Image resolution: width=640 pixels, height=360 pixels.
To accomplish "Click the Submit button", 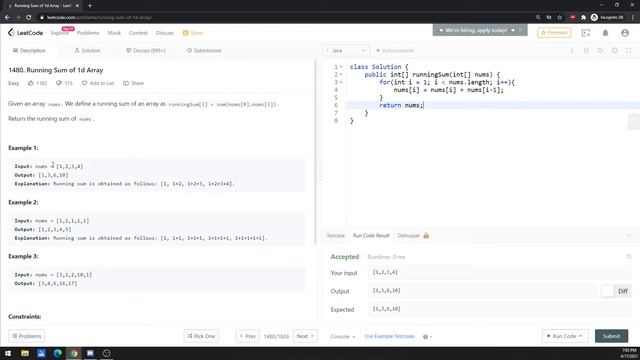I will coord(611,336).
